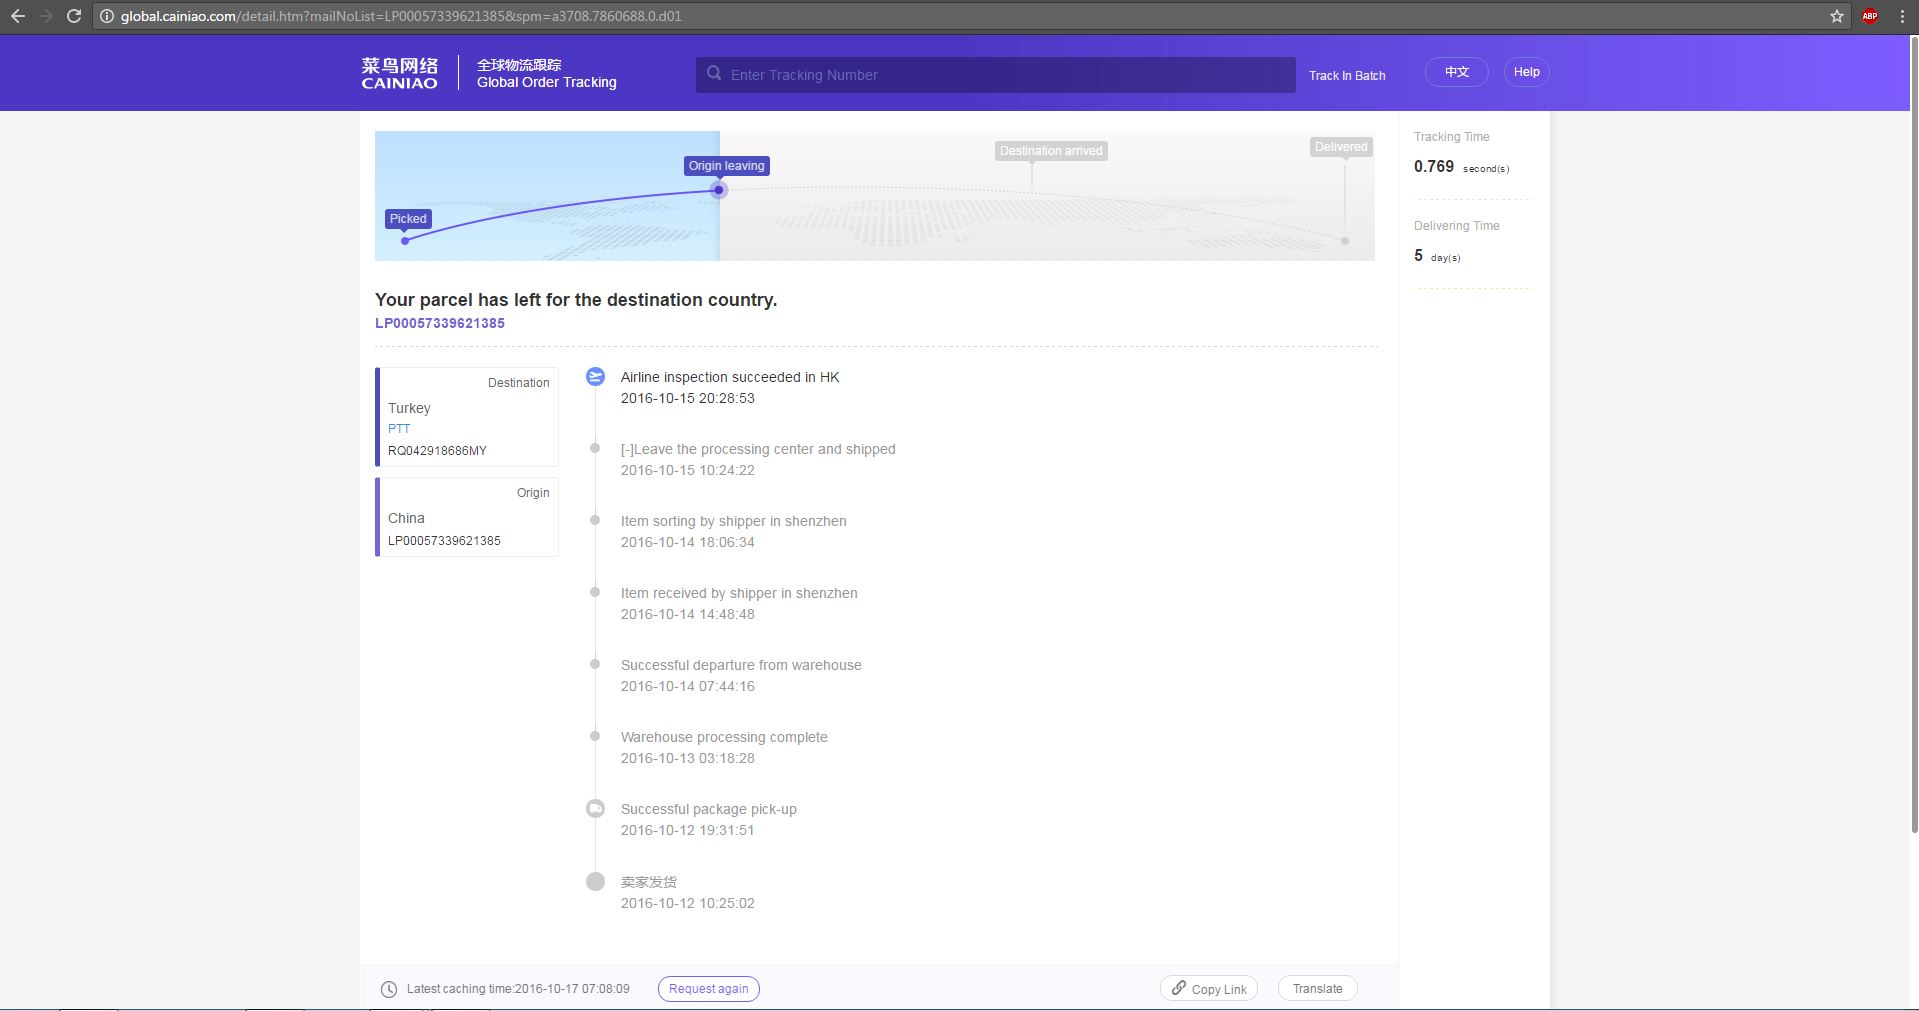Reload the page with the refresh icon
Viewport: 1919px width, 1011px height.
tap(73, 16)
